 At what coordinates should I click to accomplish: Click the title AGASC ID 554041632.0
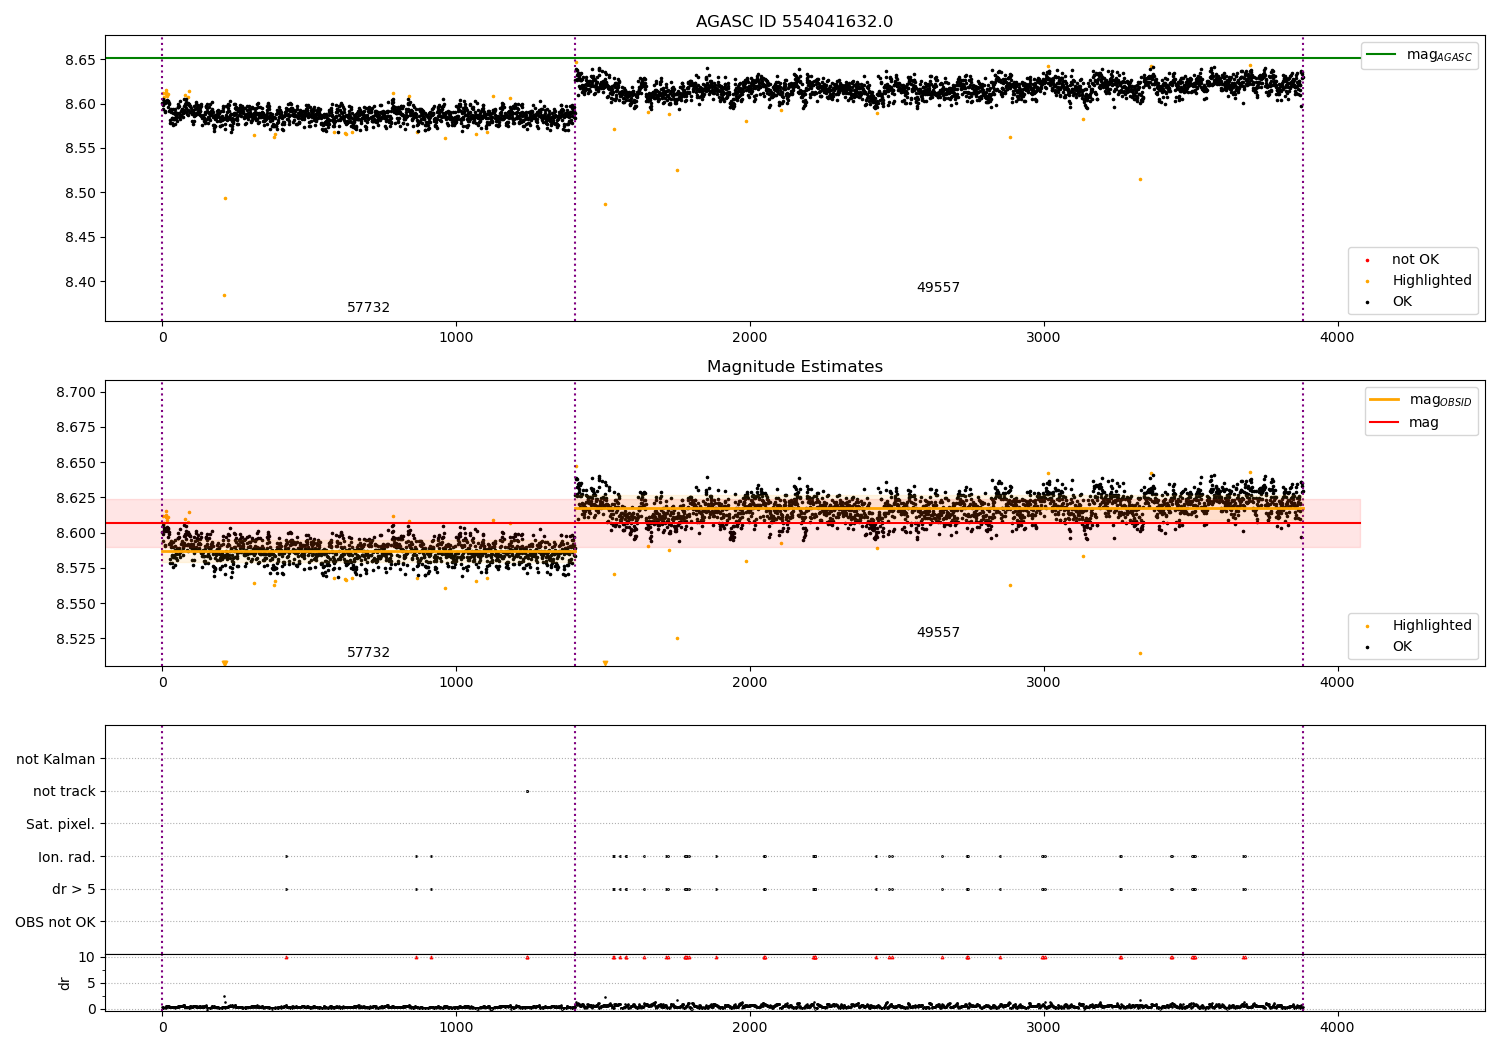coord(794,22)
